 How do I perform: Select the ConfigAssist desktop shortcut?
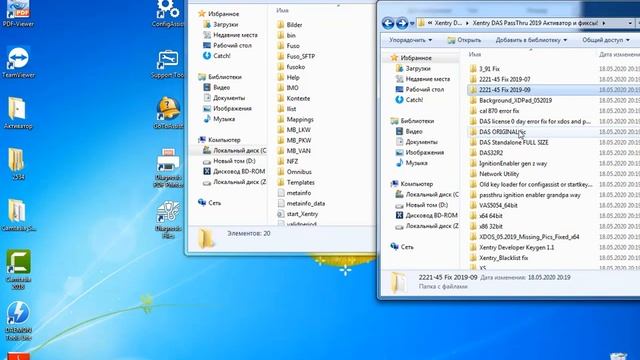tap(168, 13)
